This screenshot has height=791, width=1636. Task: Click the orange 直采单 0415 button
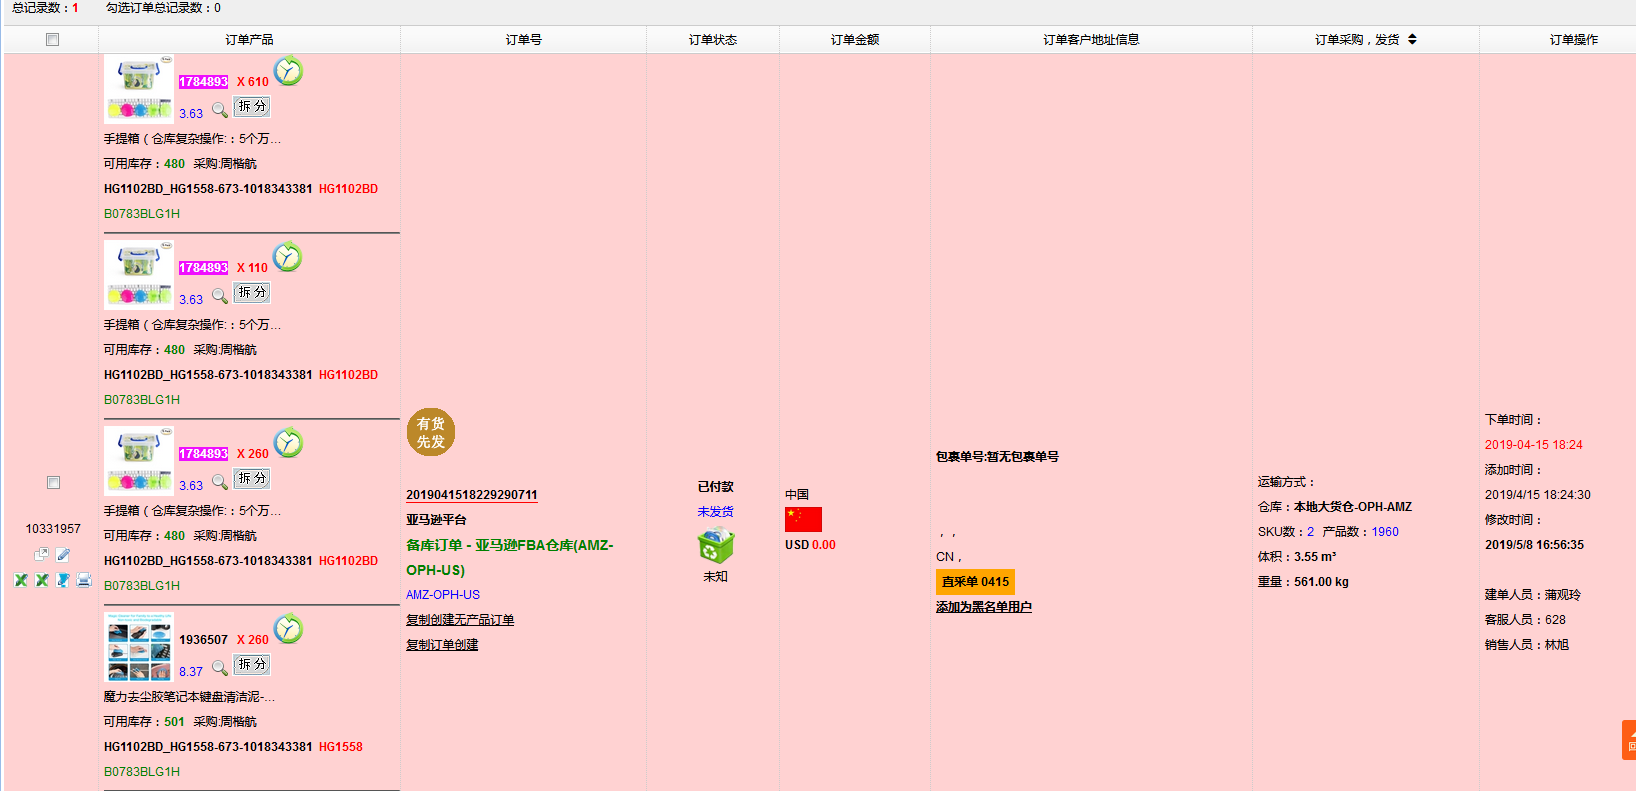click(x=975, y=582)
